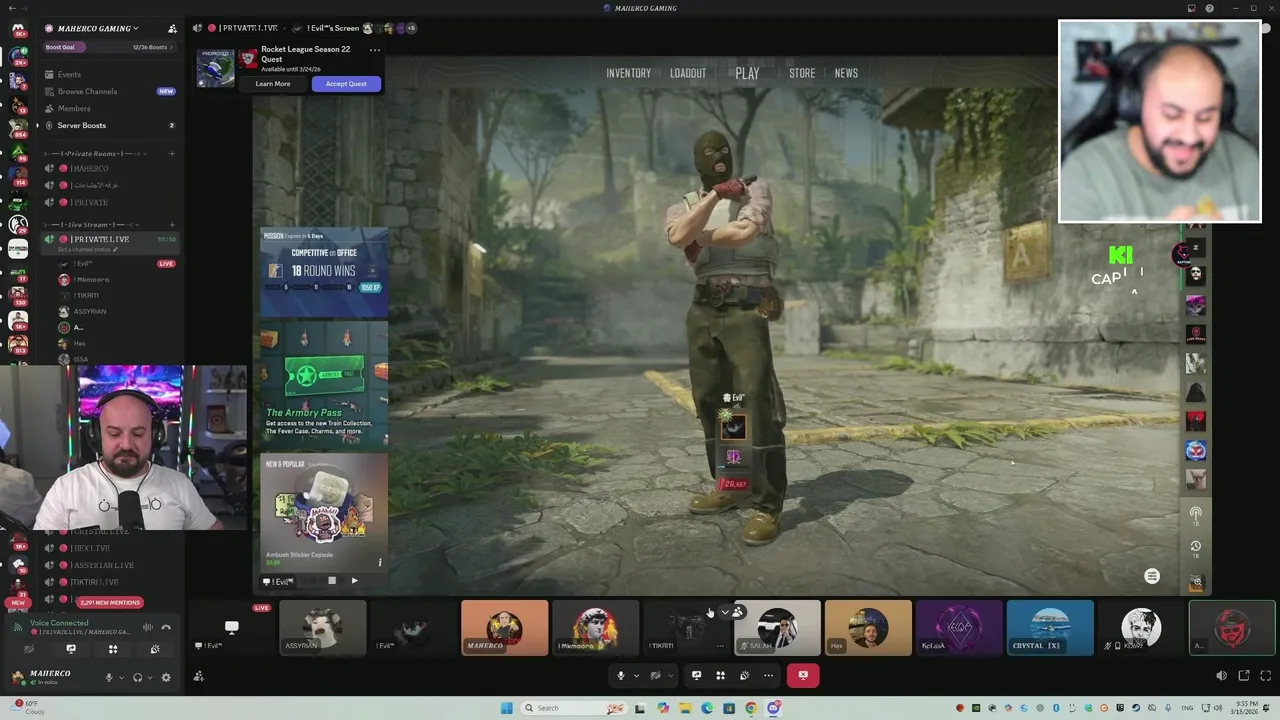Start an activity from voice panel

click(x=113, y=649)
